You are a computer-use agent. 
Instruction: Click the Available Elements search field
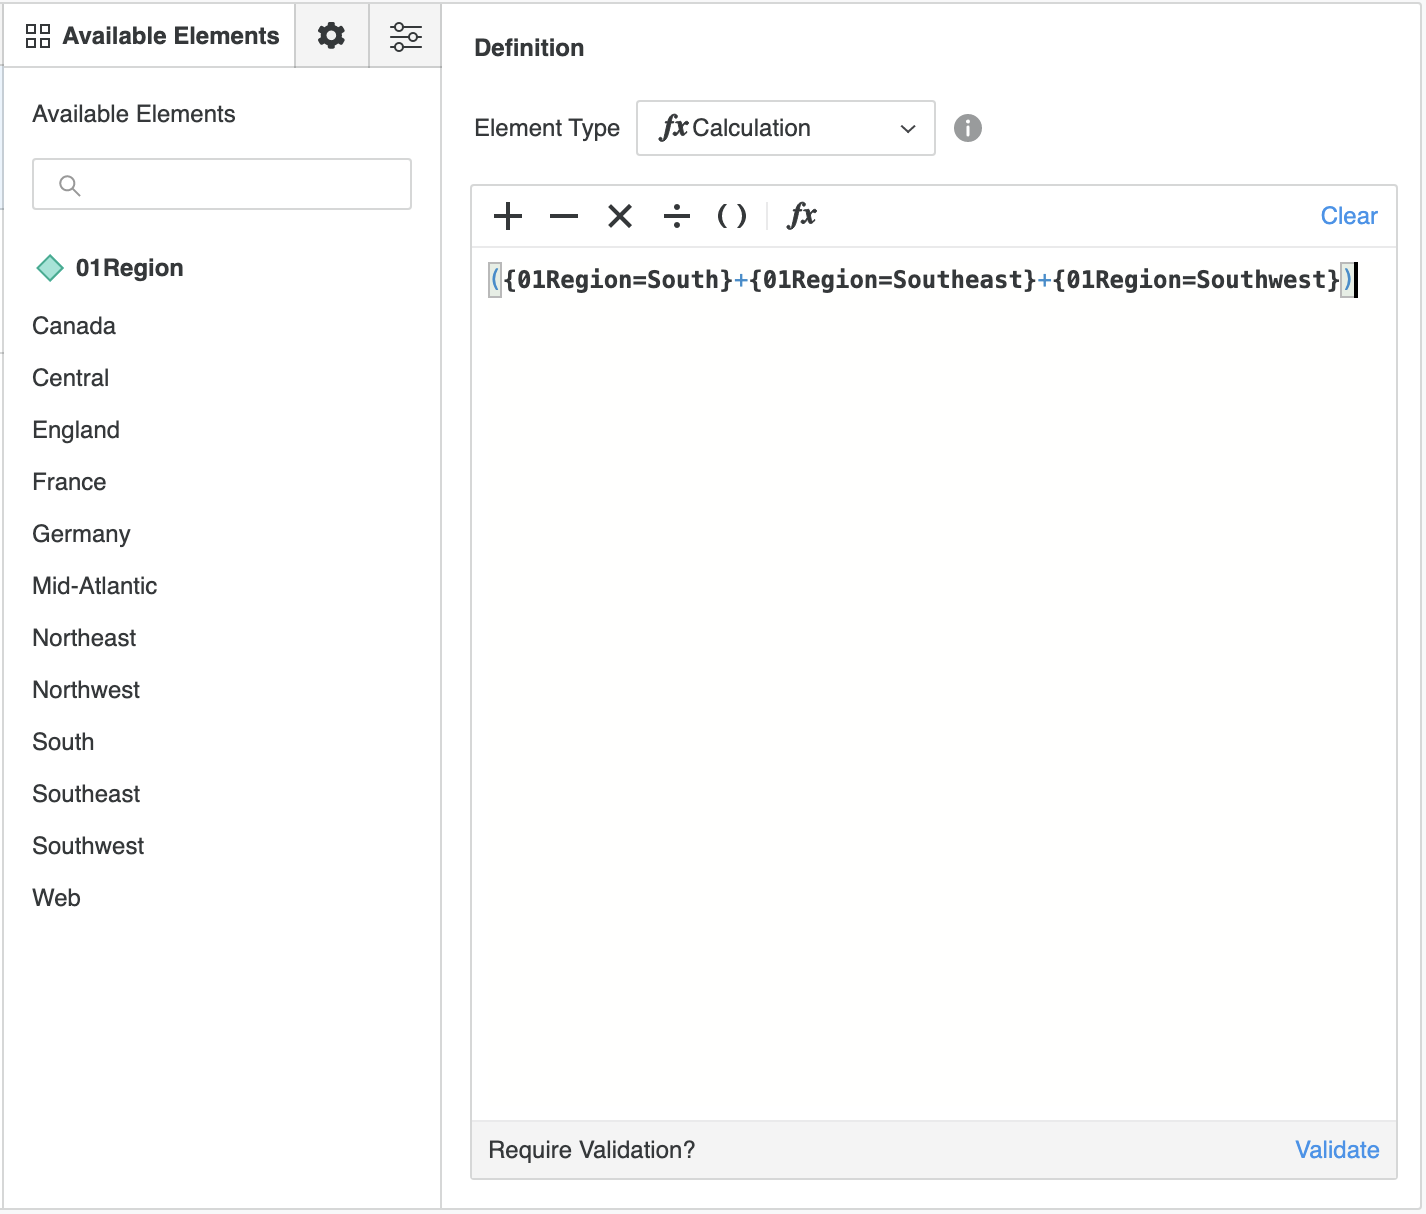click(x=222, y=185)
